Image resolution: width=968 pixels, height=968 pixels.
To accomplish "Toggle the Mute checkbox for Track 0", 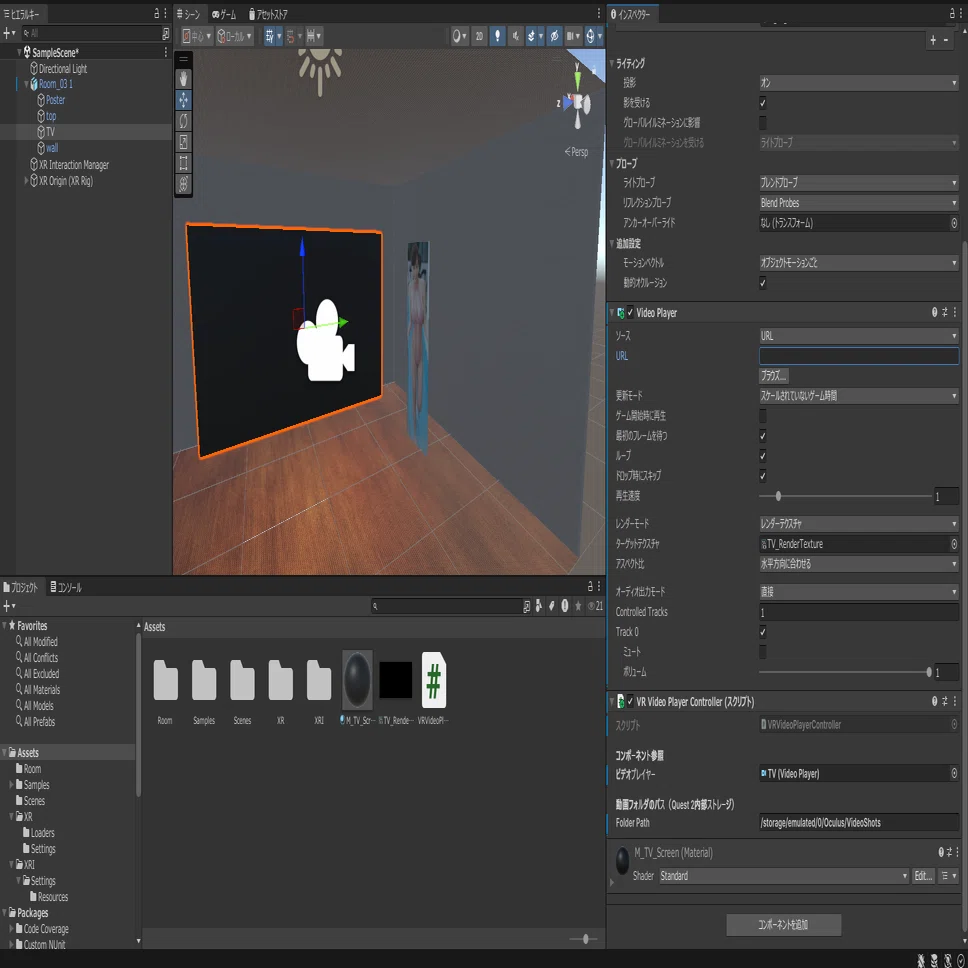I will (x=763, y=652).
